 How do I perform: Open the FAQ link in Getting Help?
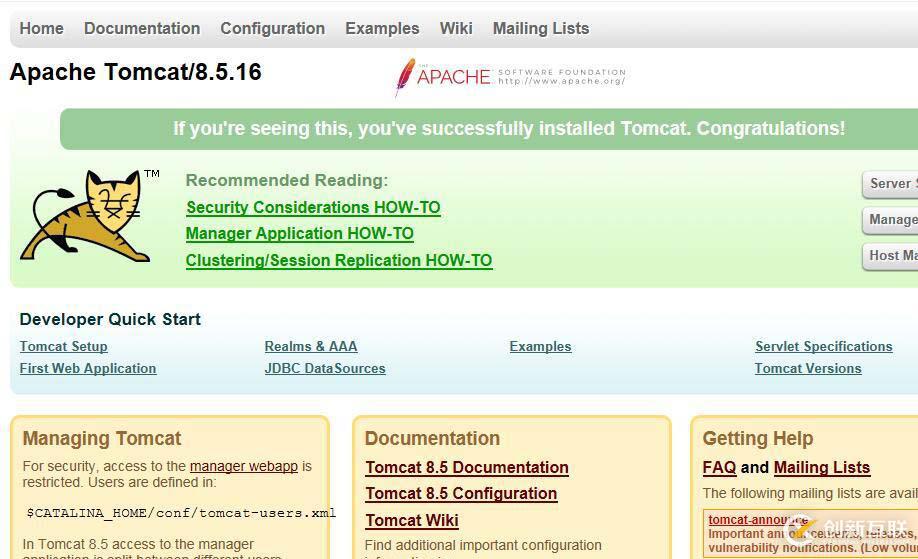coord(720,468)
